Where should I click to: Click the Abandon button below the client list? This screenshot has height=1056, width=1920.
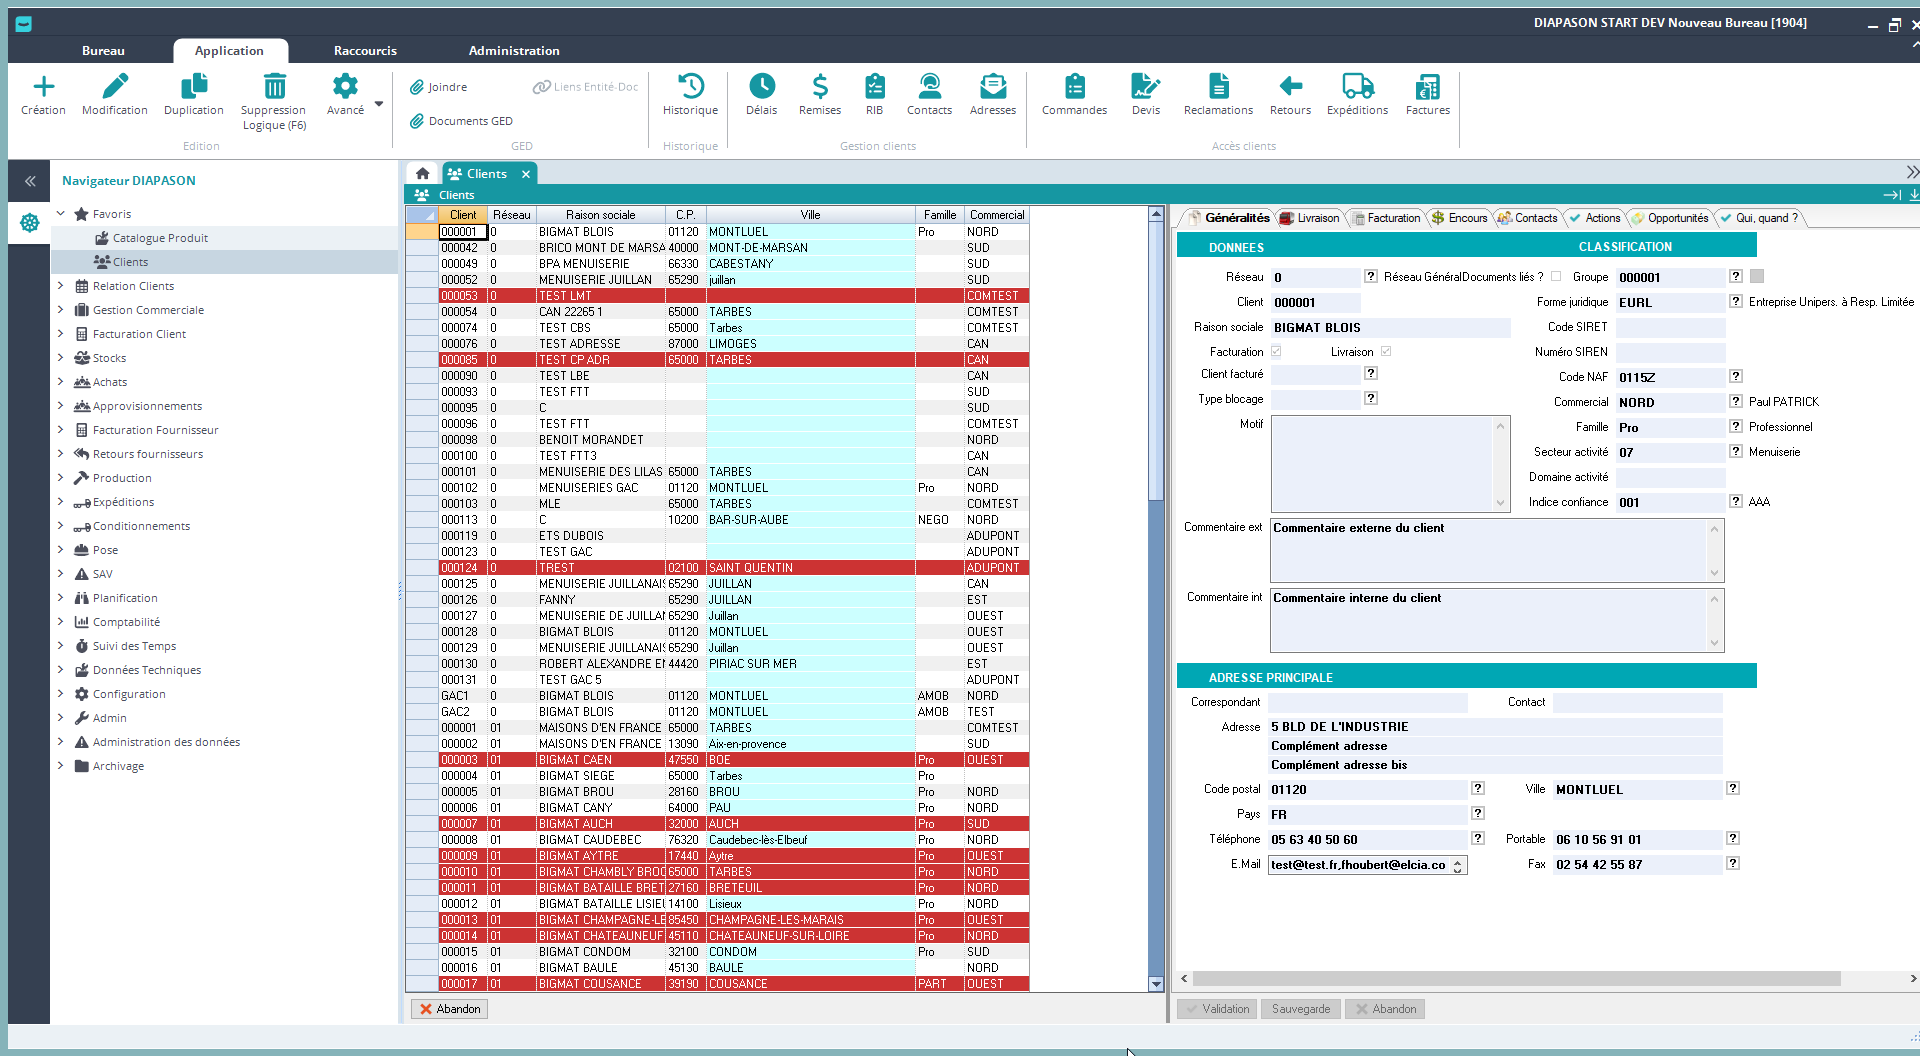pos(450,1009)
